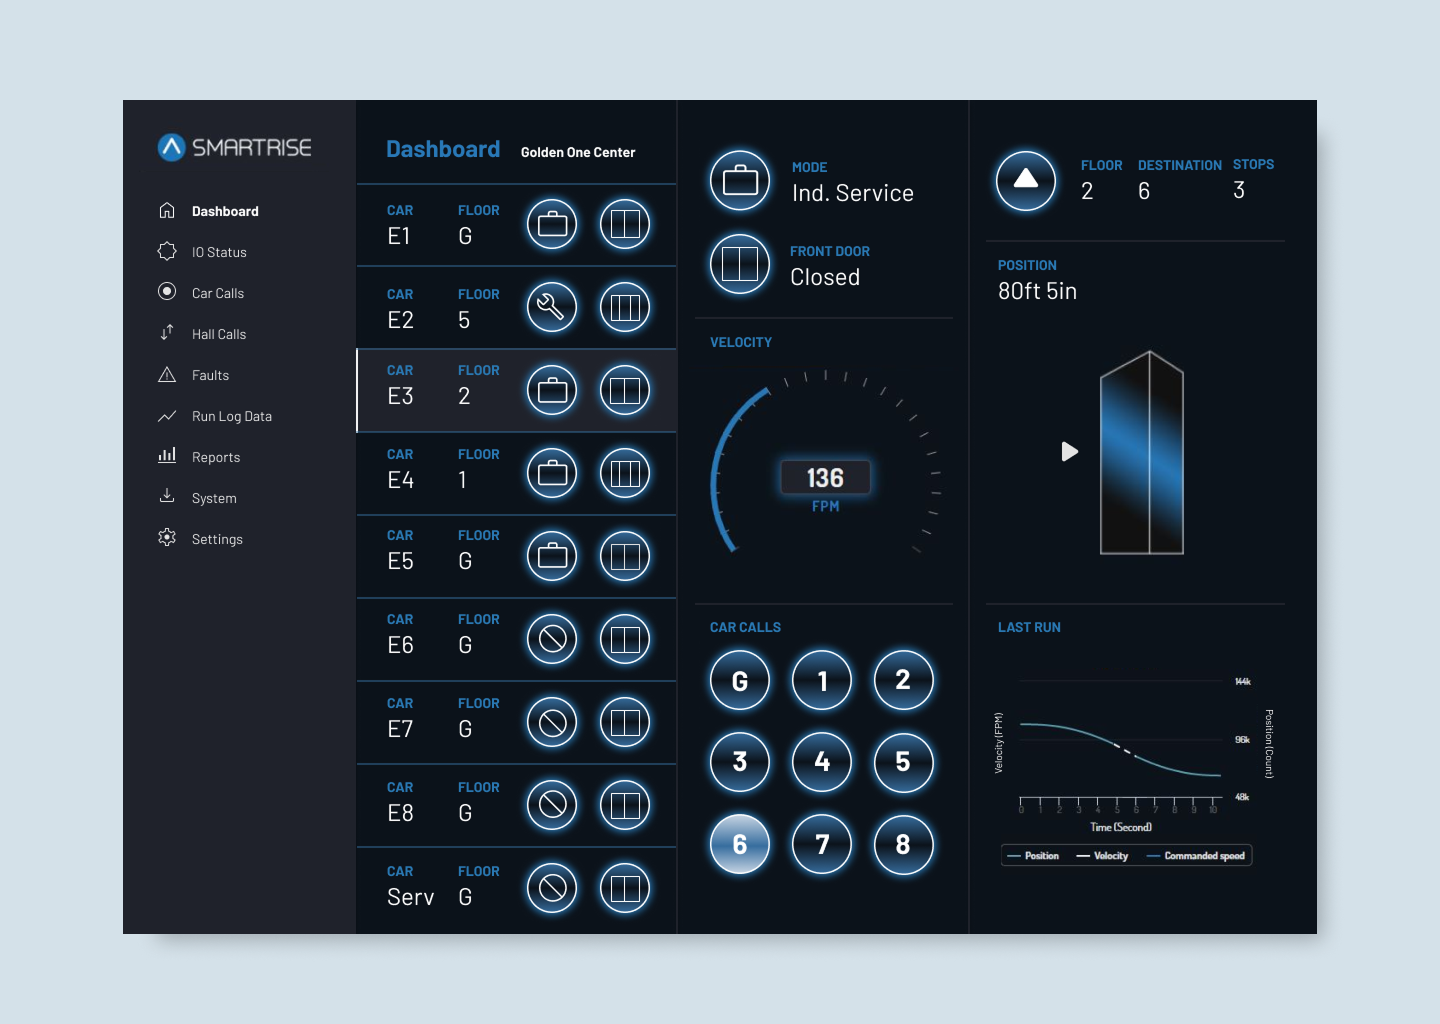The width and height of the screenshot is (1440, 1024).
Task: Select the IO Status menu item
Action: pos(219,252)
